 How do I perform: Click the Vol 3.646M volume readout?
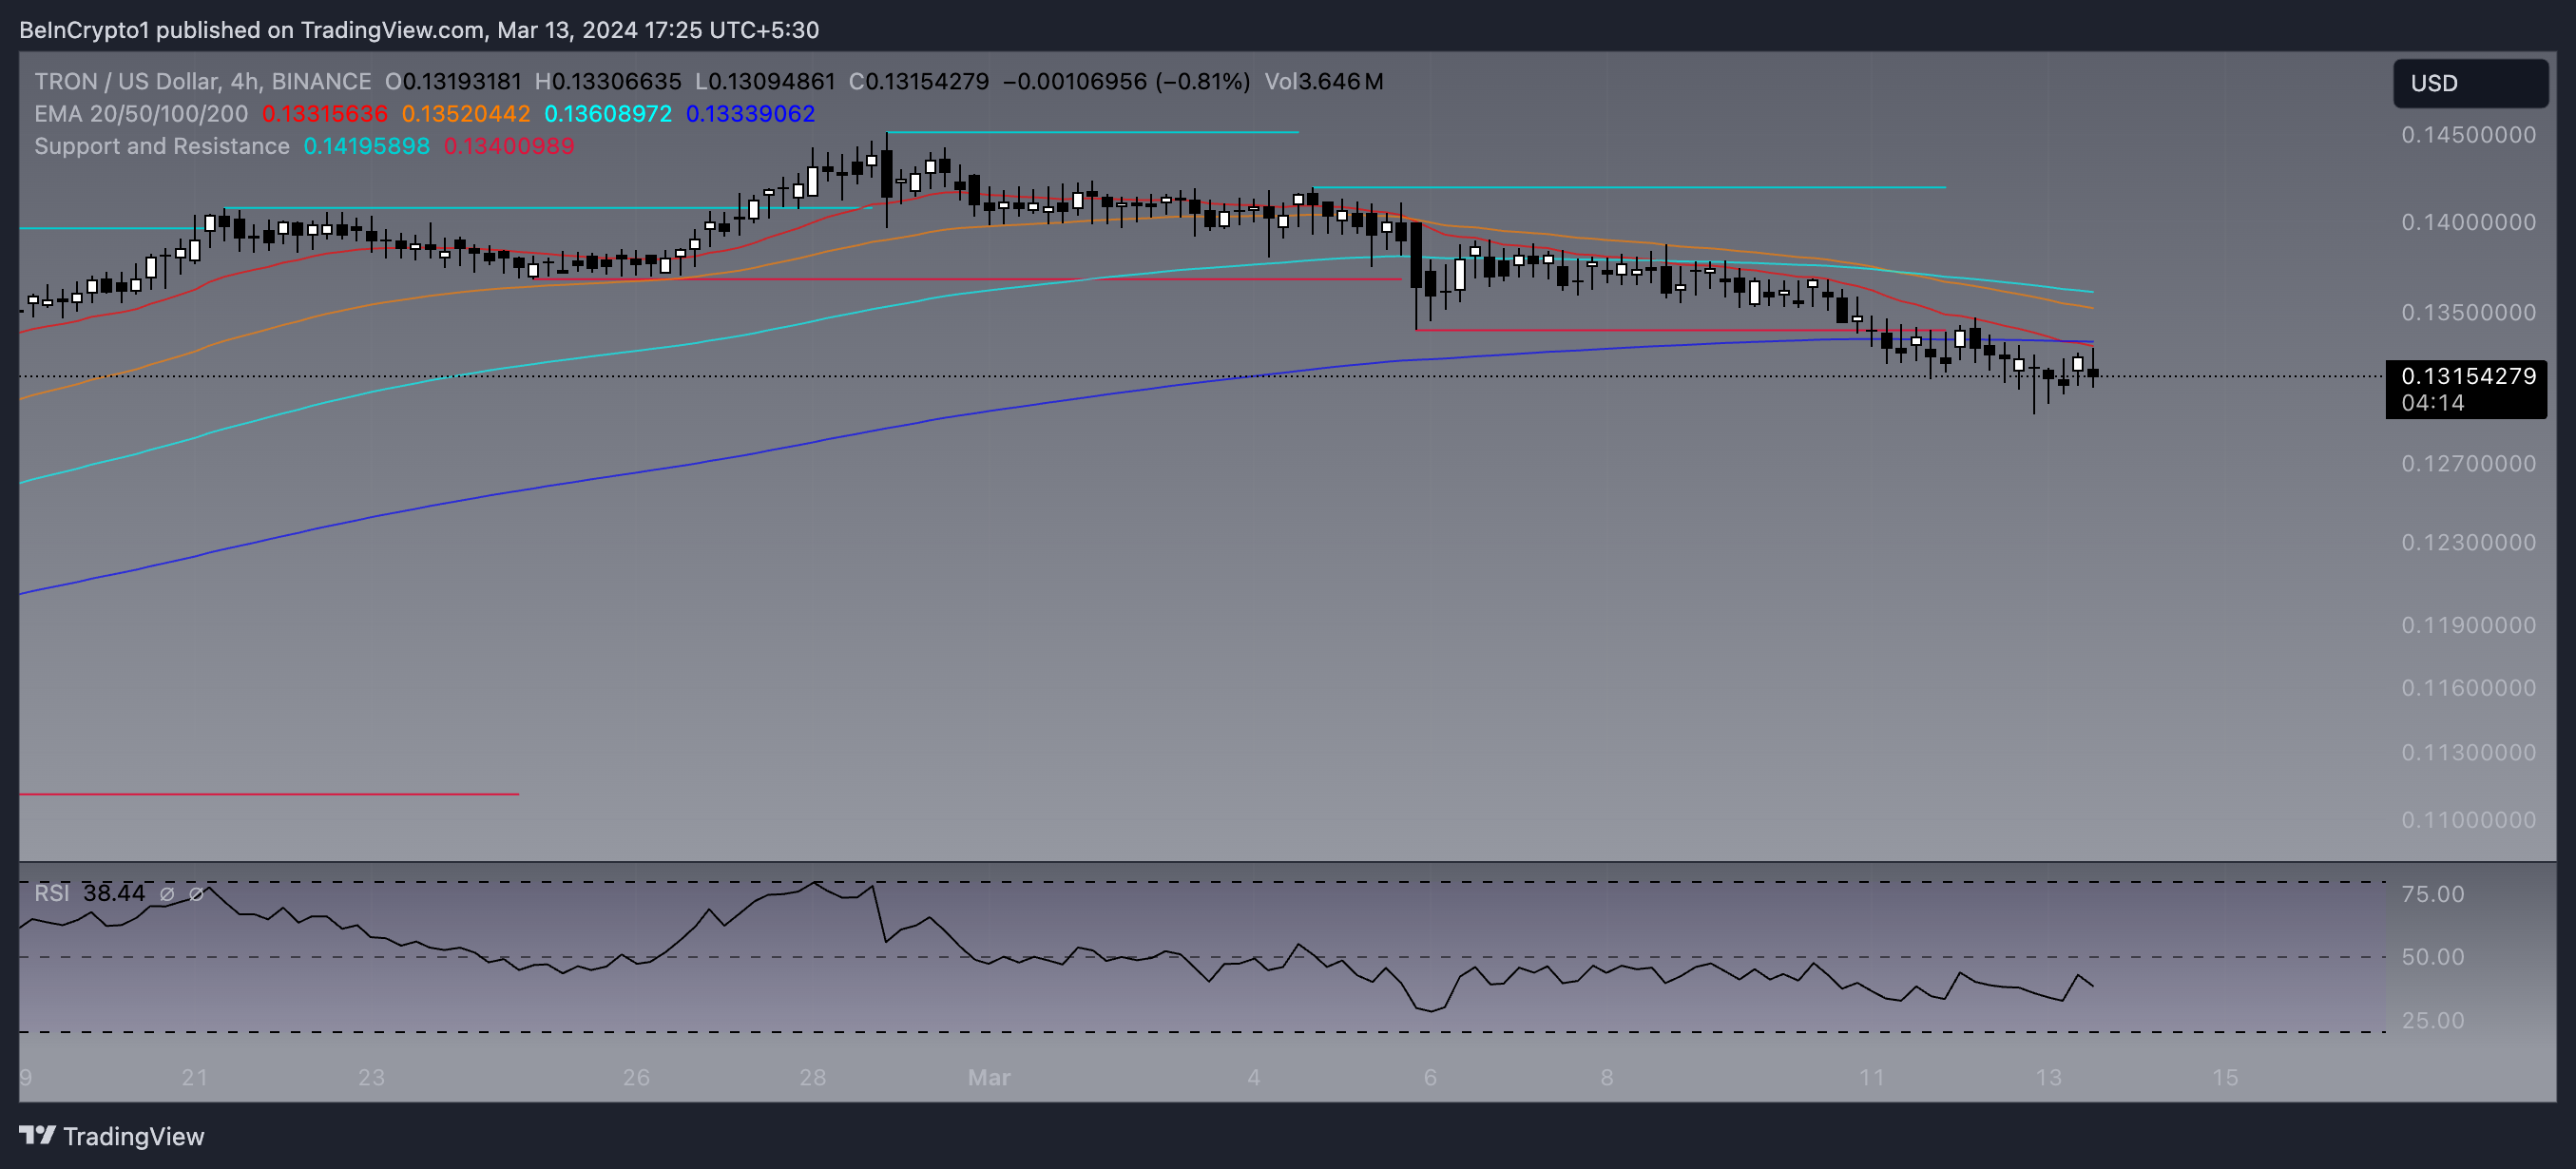pos(1323,82)
